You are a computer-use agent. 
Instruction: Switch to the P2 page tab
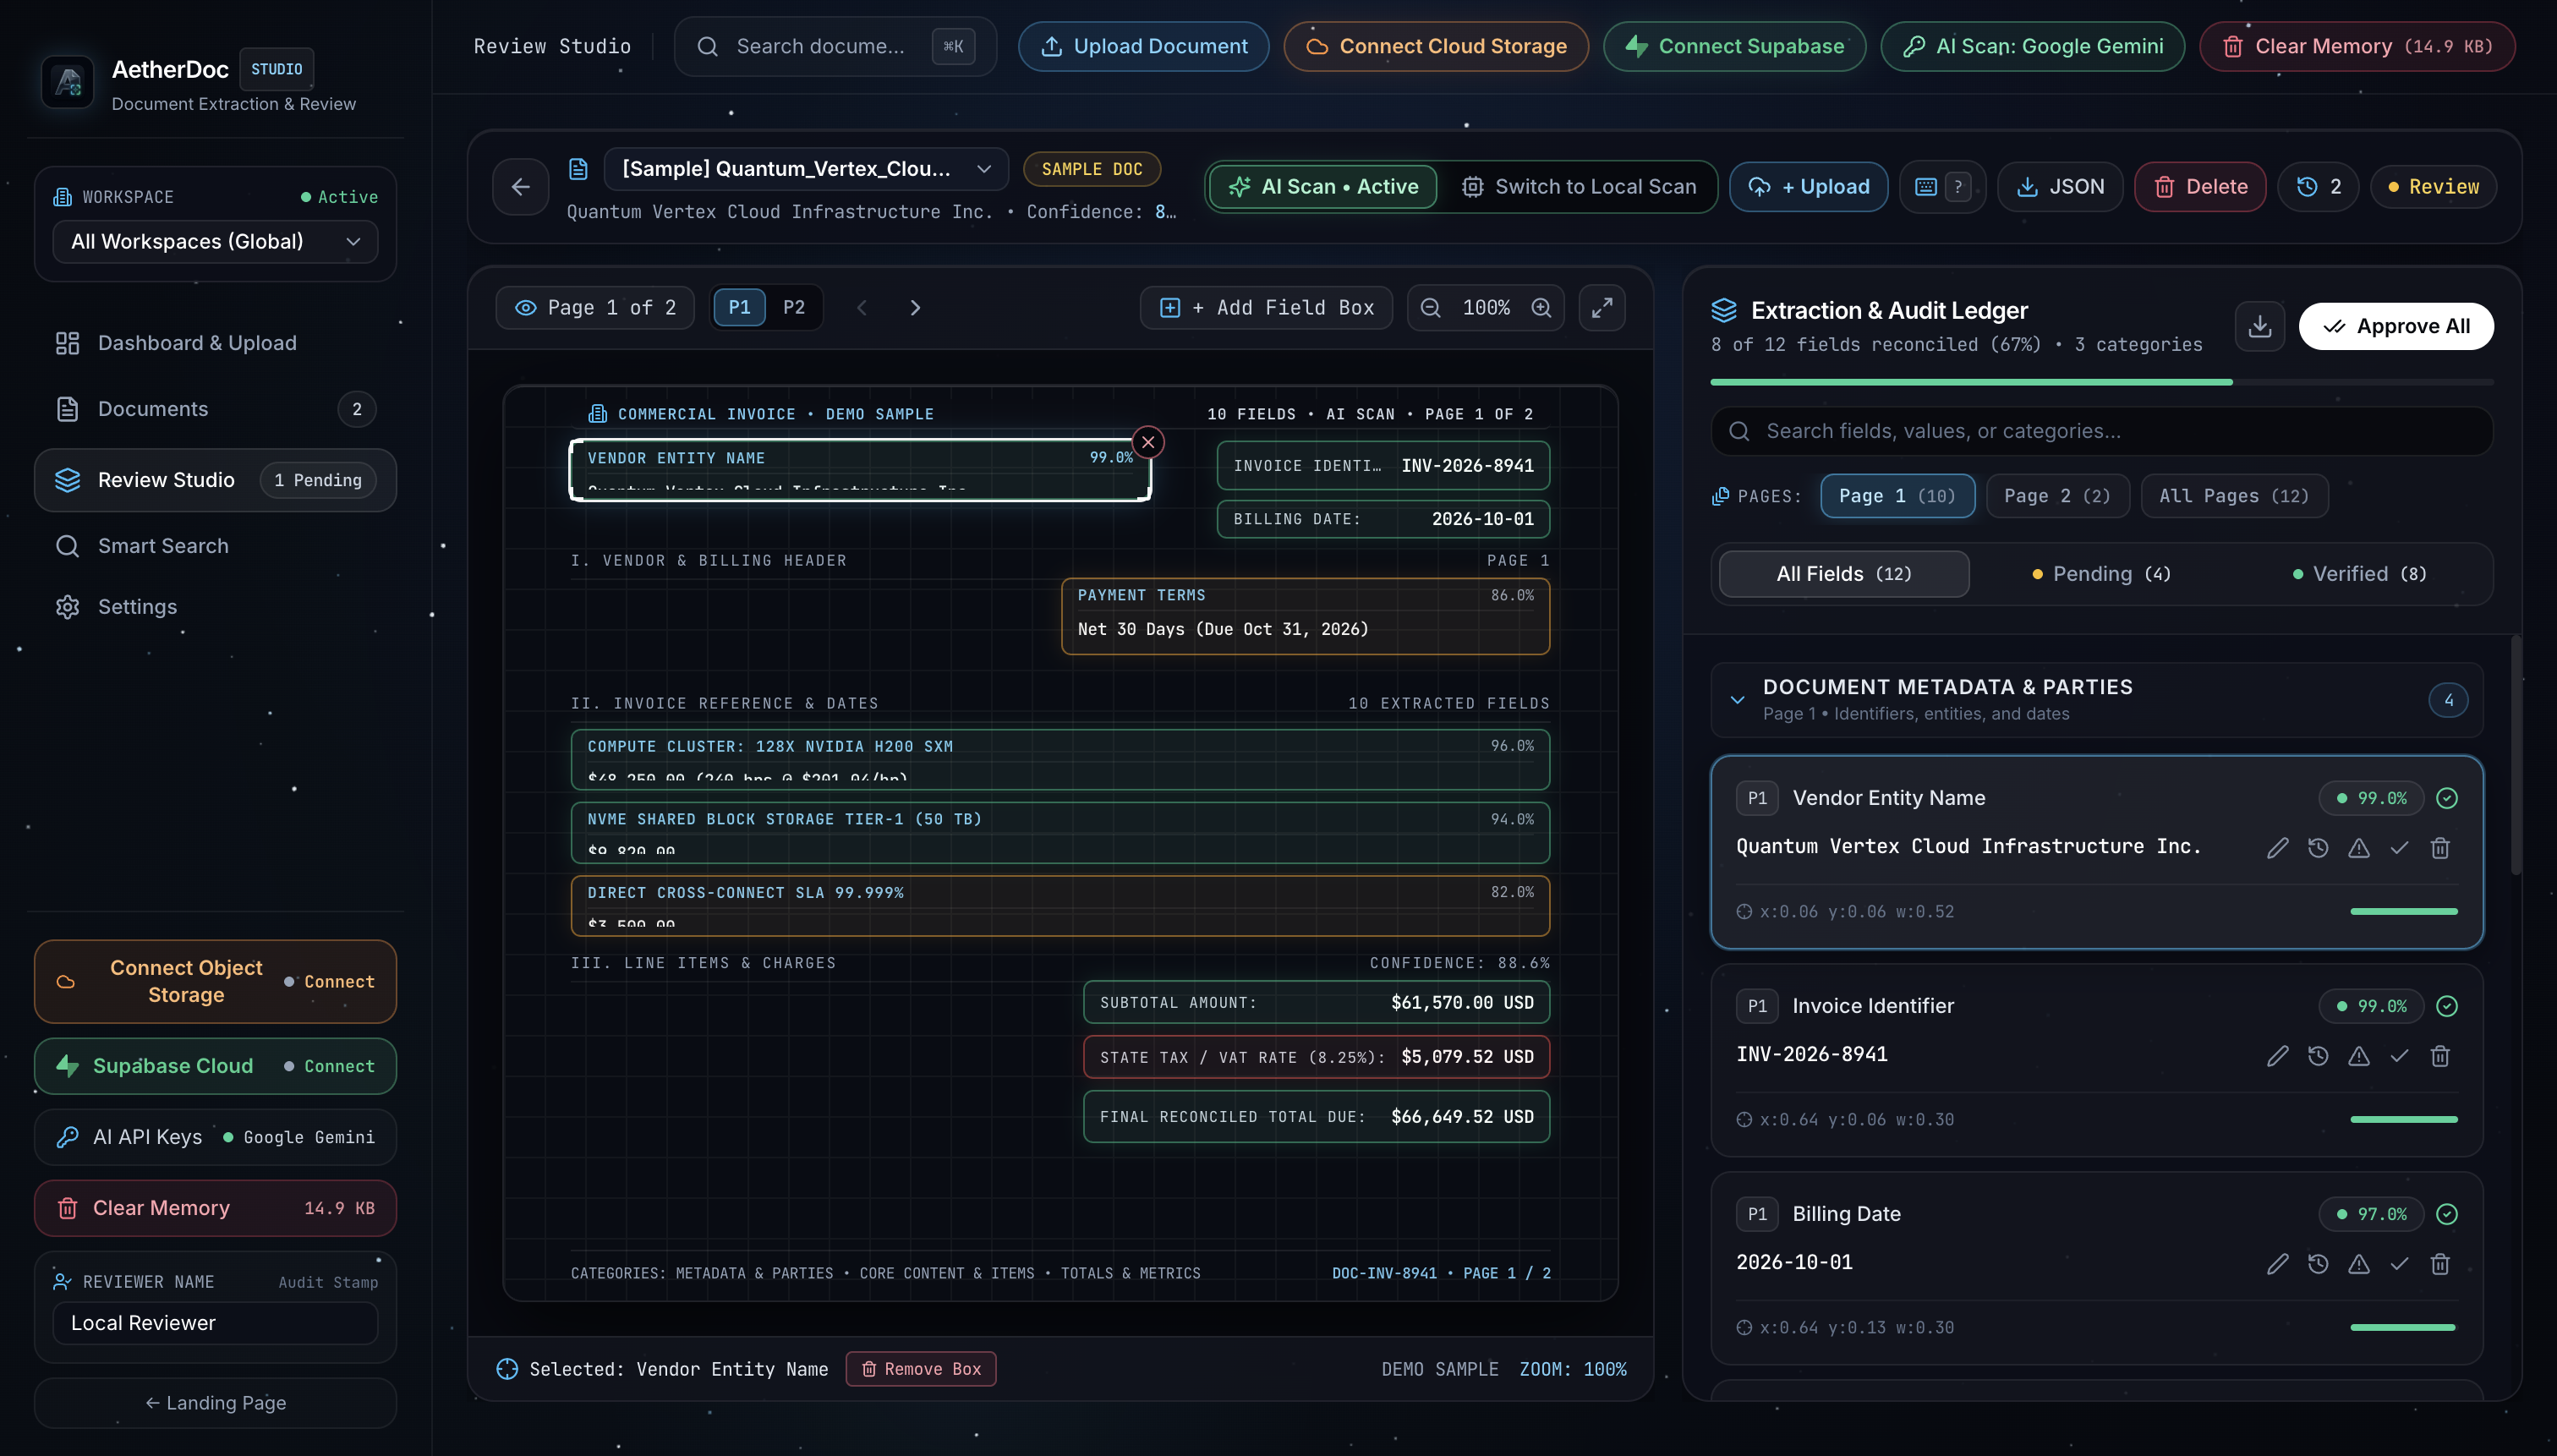794,308
